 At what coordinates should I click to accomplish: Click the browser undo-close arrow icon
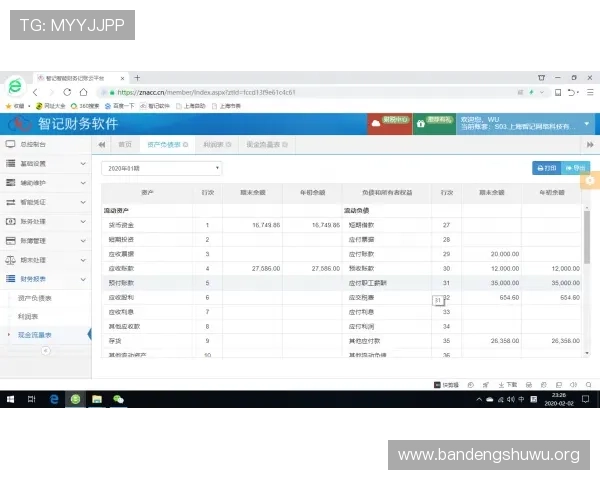pos(572,92)
